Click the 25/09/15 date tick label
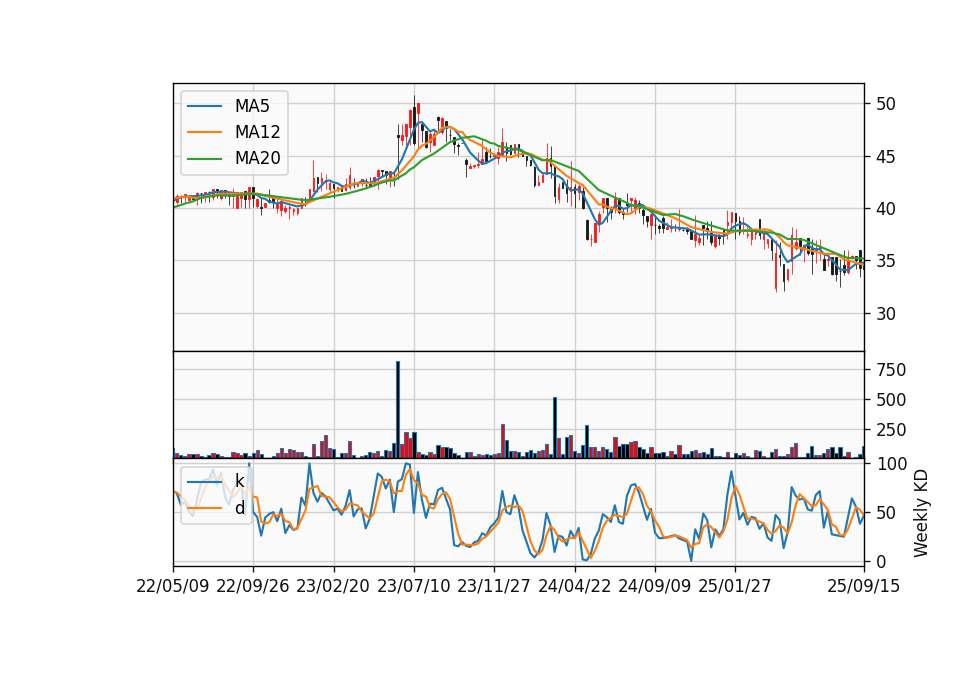This screenshot has height=690, width=960. coord(863,586)
